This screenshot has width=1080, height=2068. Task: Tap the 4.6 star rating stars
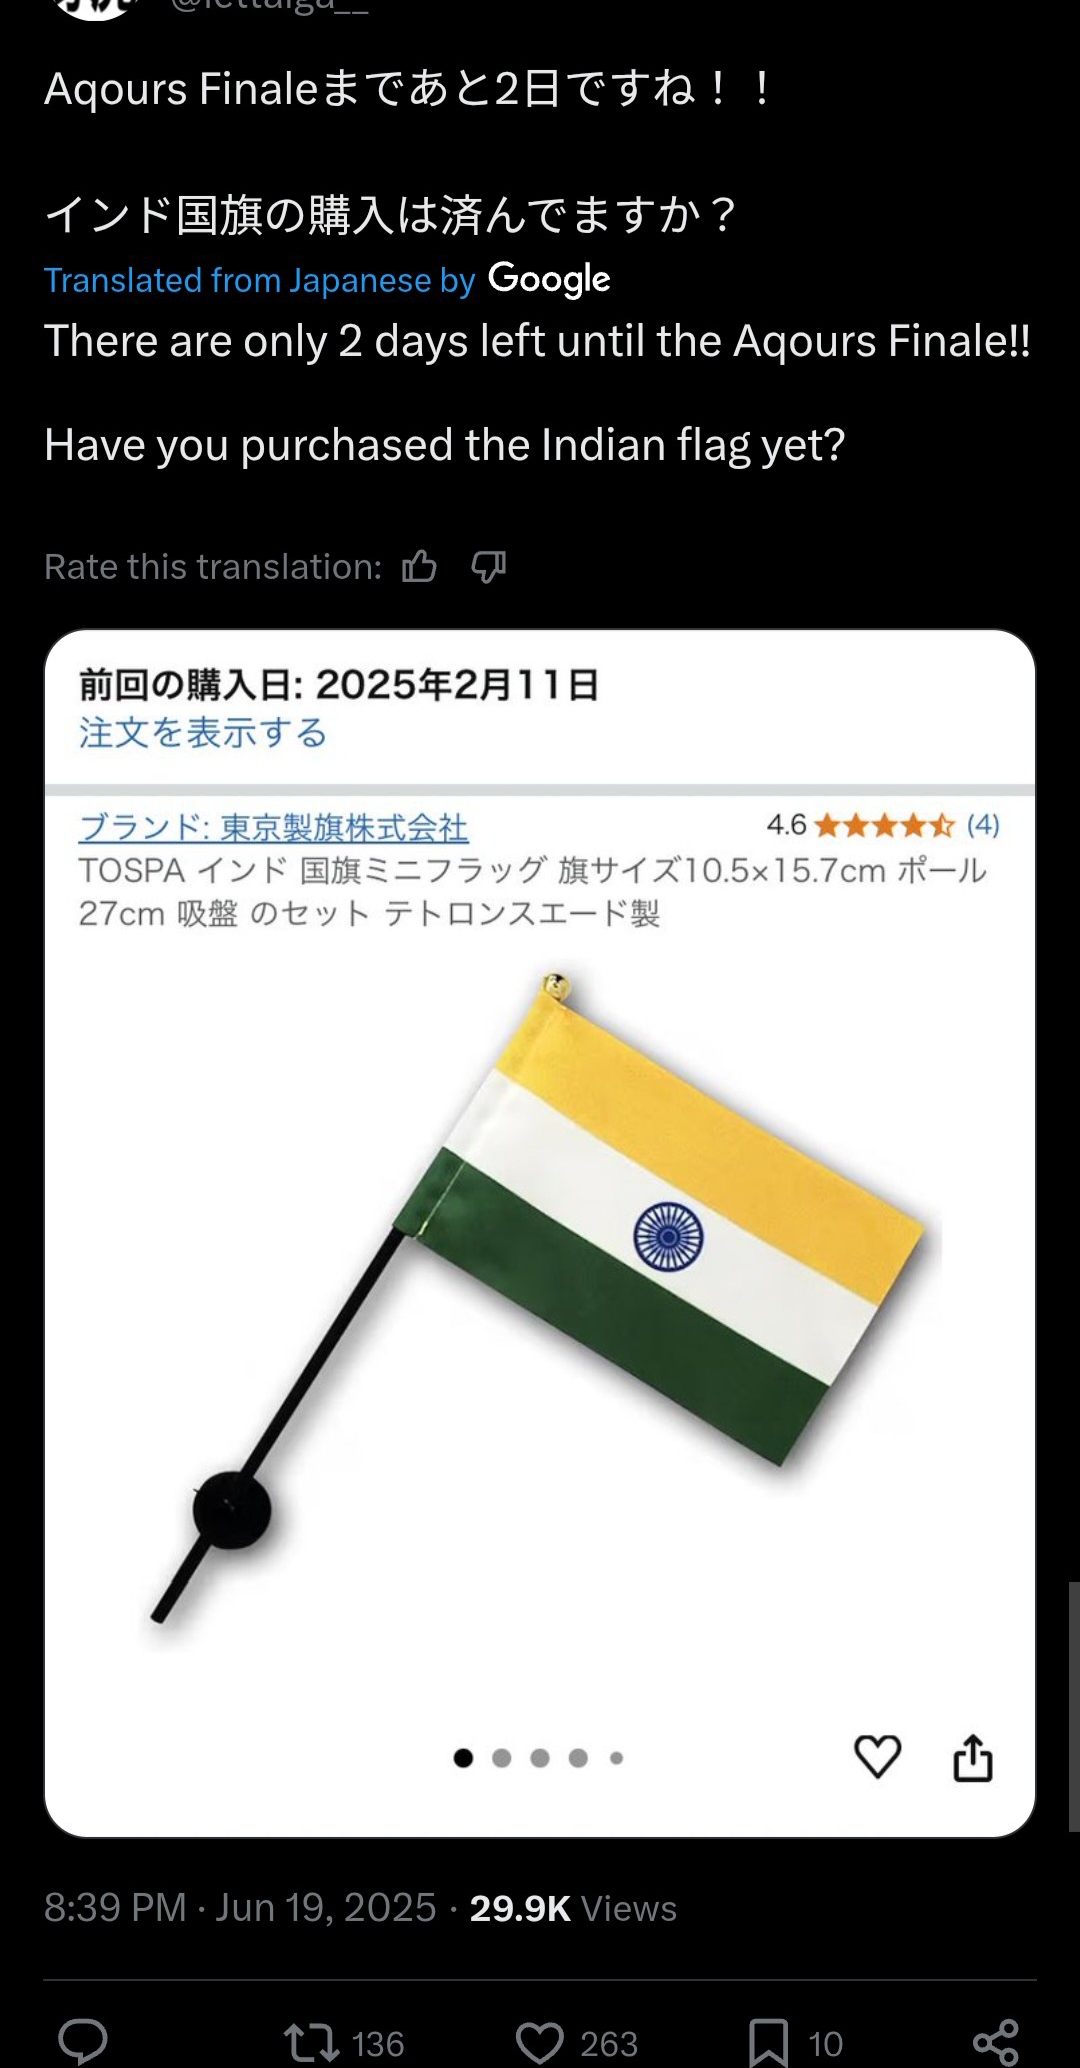(884, 825)
